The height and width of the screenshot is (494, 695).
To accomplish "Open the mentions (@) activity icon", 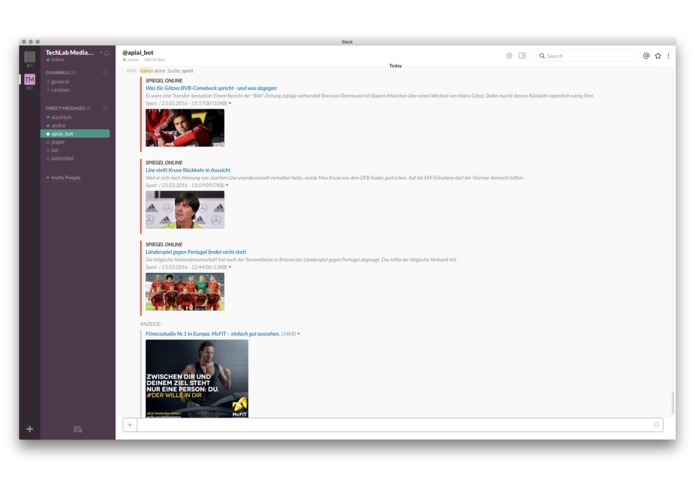I will pos(646,56).
